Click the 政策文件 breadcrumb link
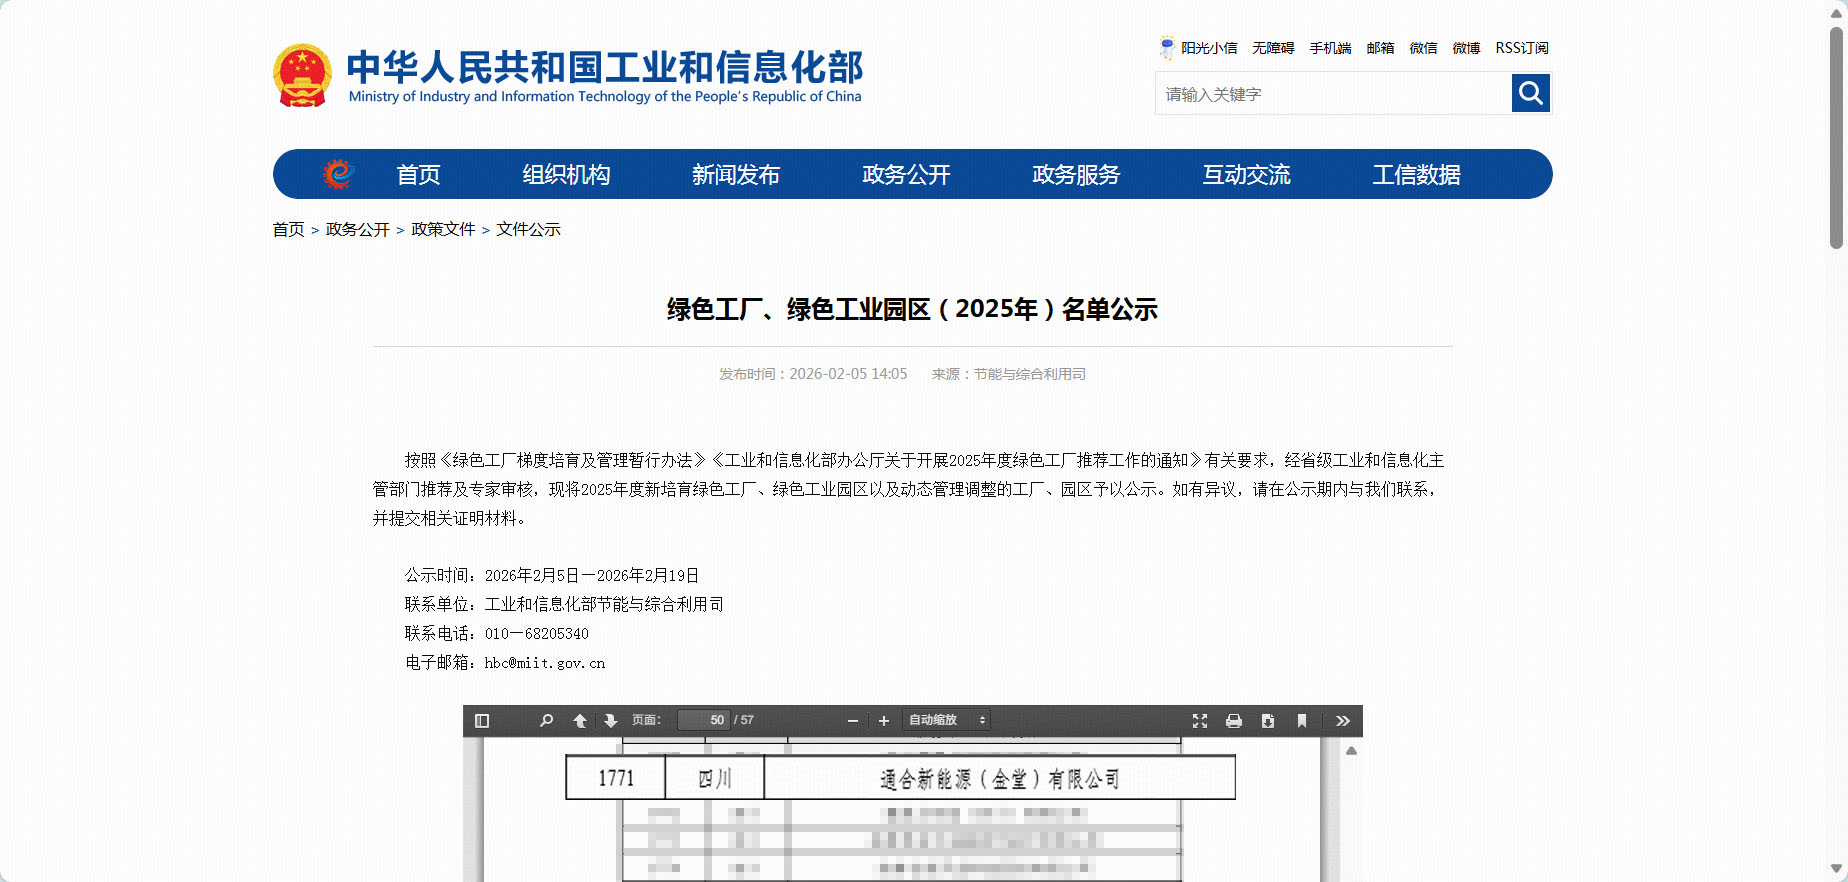This screenshot has height=882, width=1848. coord(443,229)
